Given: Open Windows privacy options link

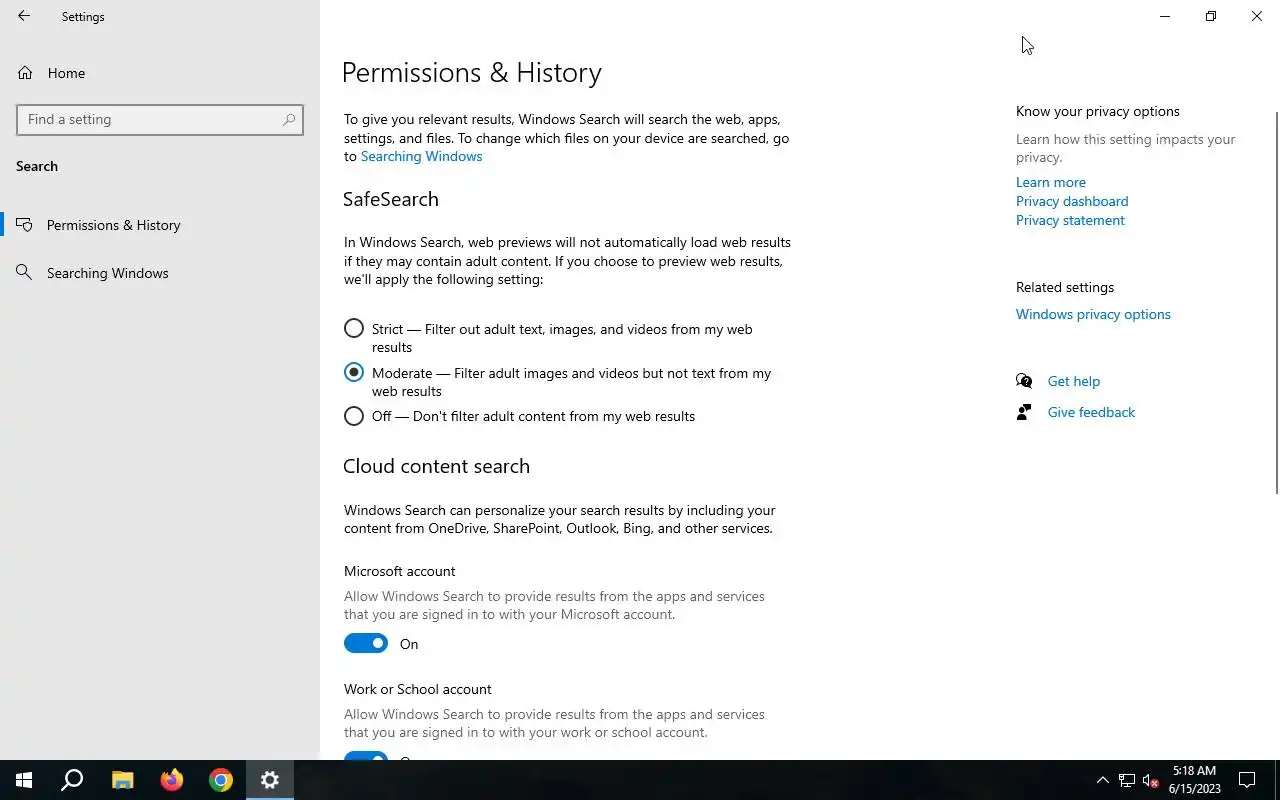Looking at the screenshot, I should click(1093, 314).
